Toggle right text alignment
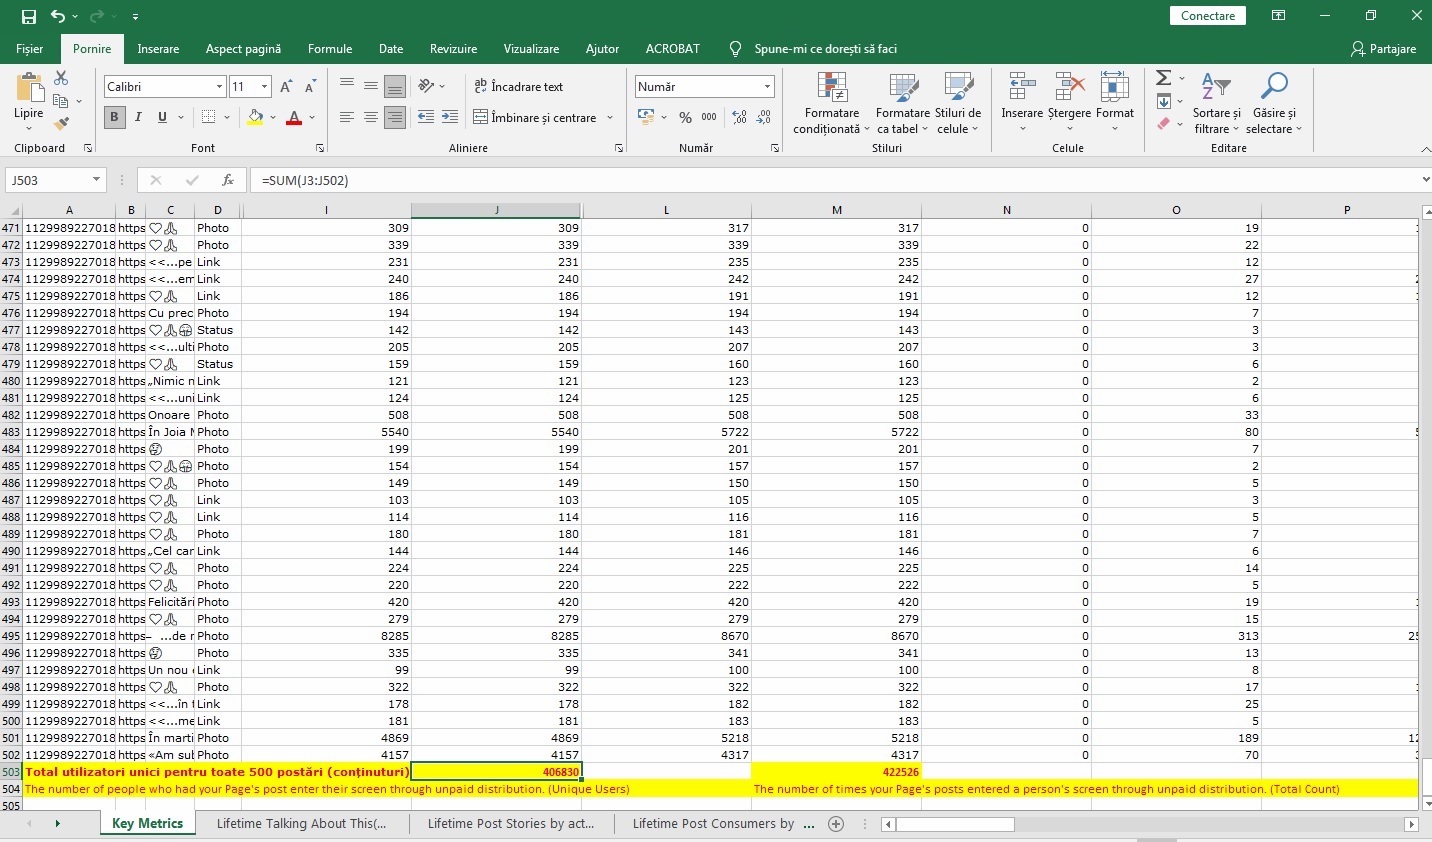The width and height of the screenshot is (1432, 842). [x=395, y=117]
